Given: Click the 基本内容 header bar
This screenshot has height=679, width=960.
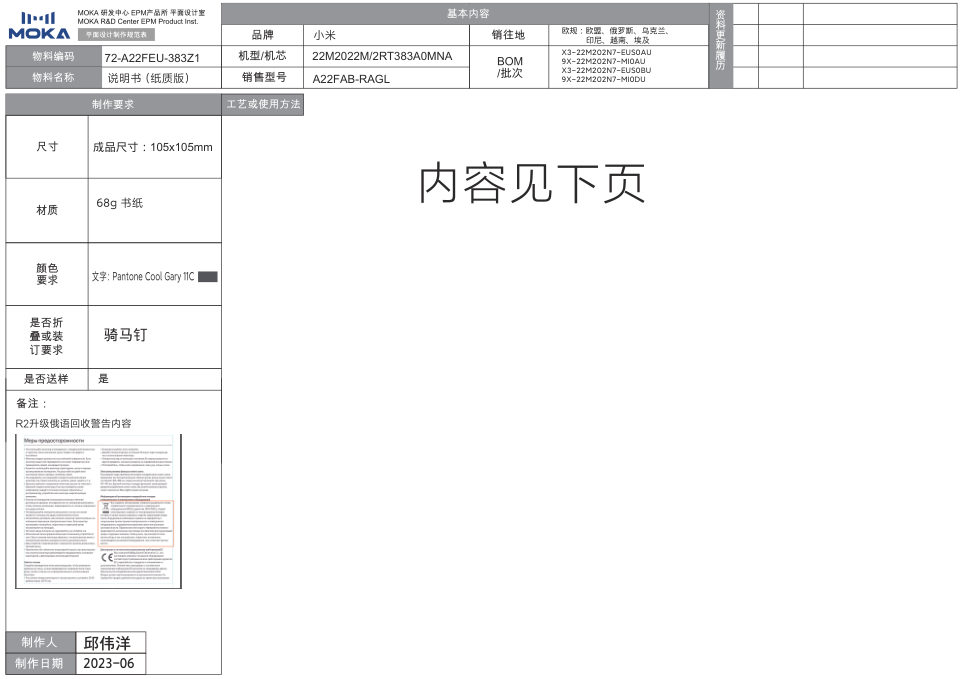Looking at the screenshot, I should point(467,14).
